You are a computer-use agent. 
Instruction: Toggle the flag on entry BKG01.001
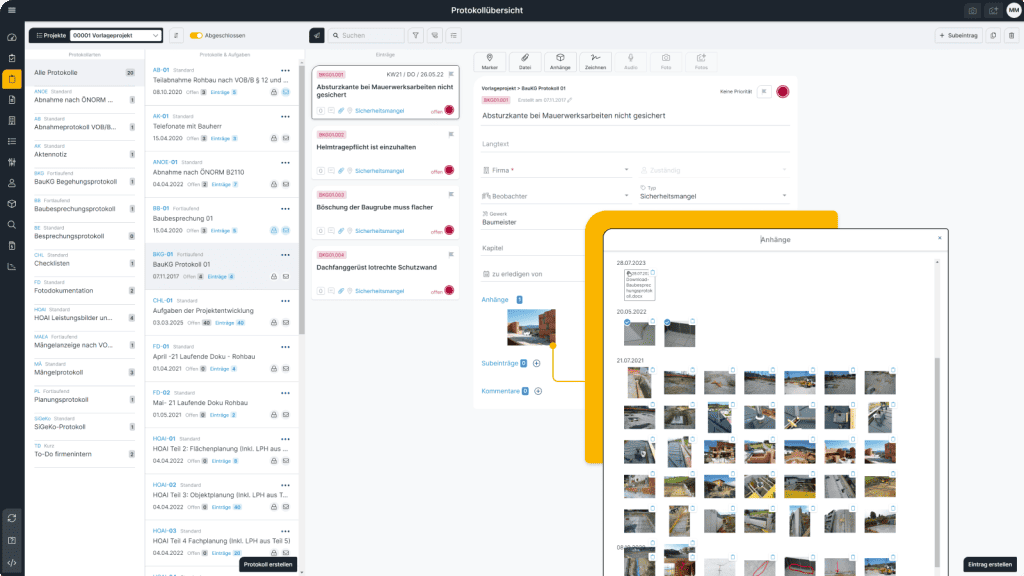tap(453, 75)
